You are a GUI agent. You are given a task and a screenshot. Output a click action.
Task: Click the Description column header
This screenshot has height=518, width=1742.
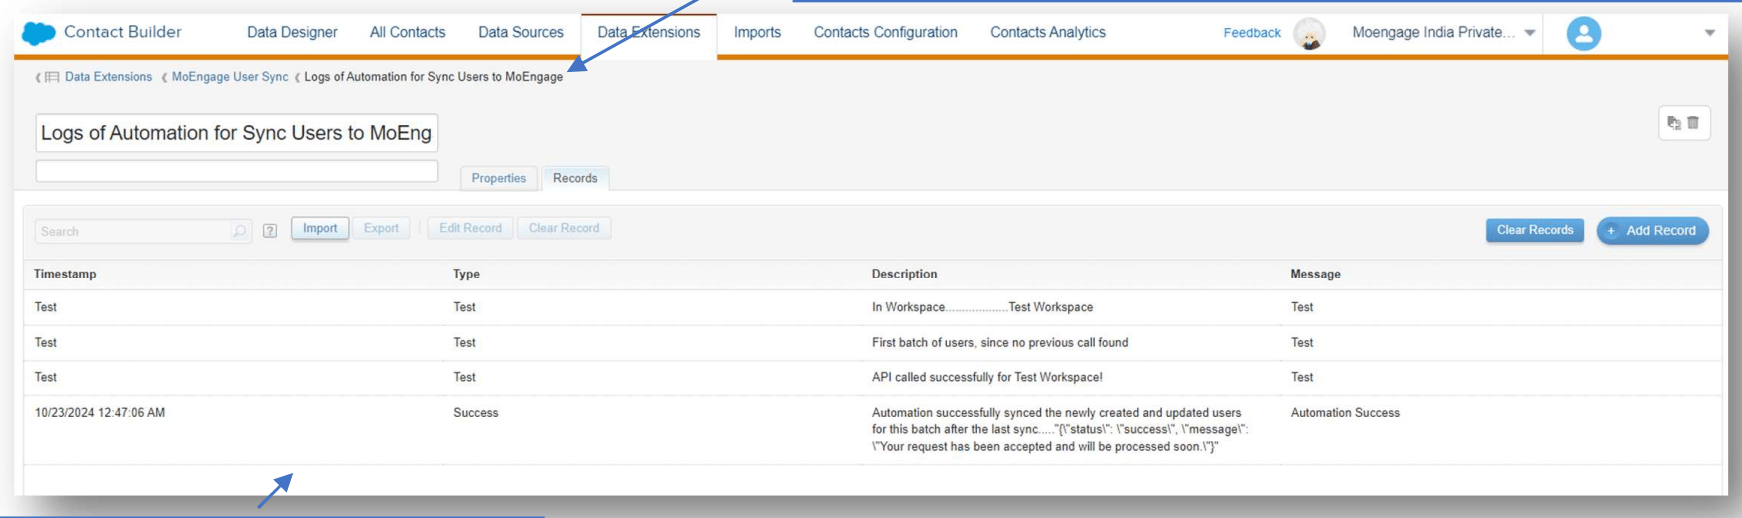coord(904,274)
